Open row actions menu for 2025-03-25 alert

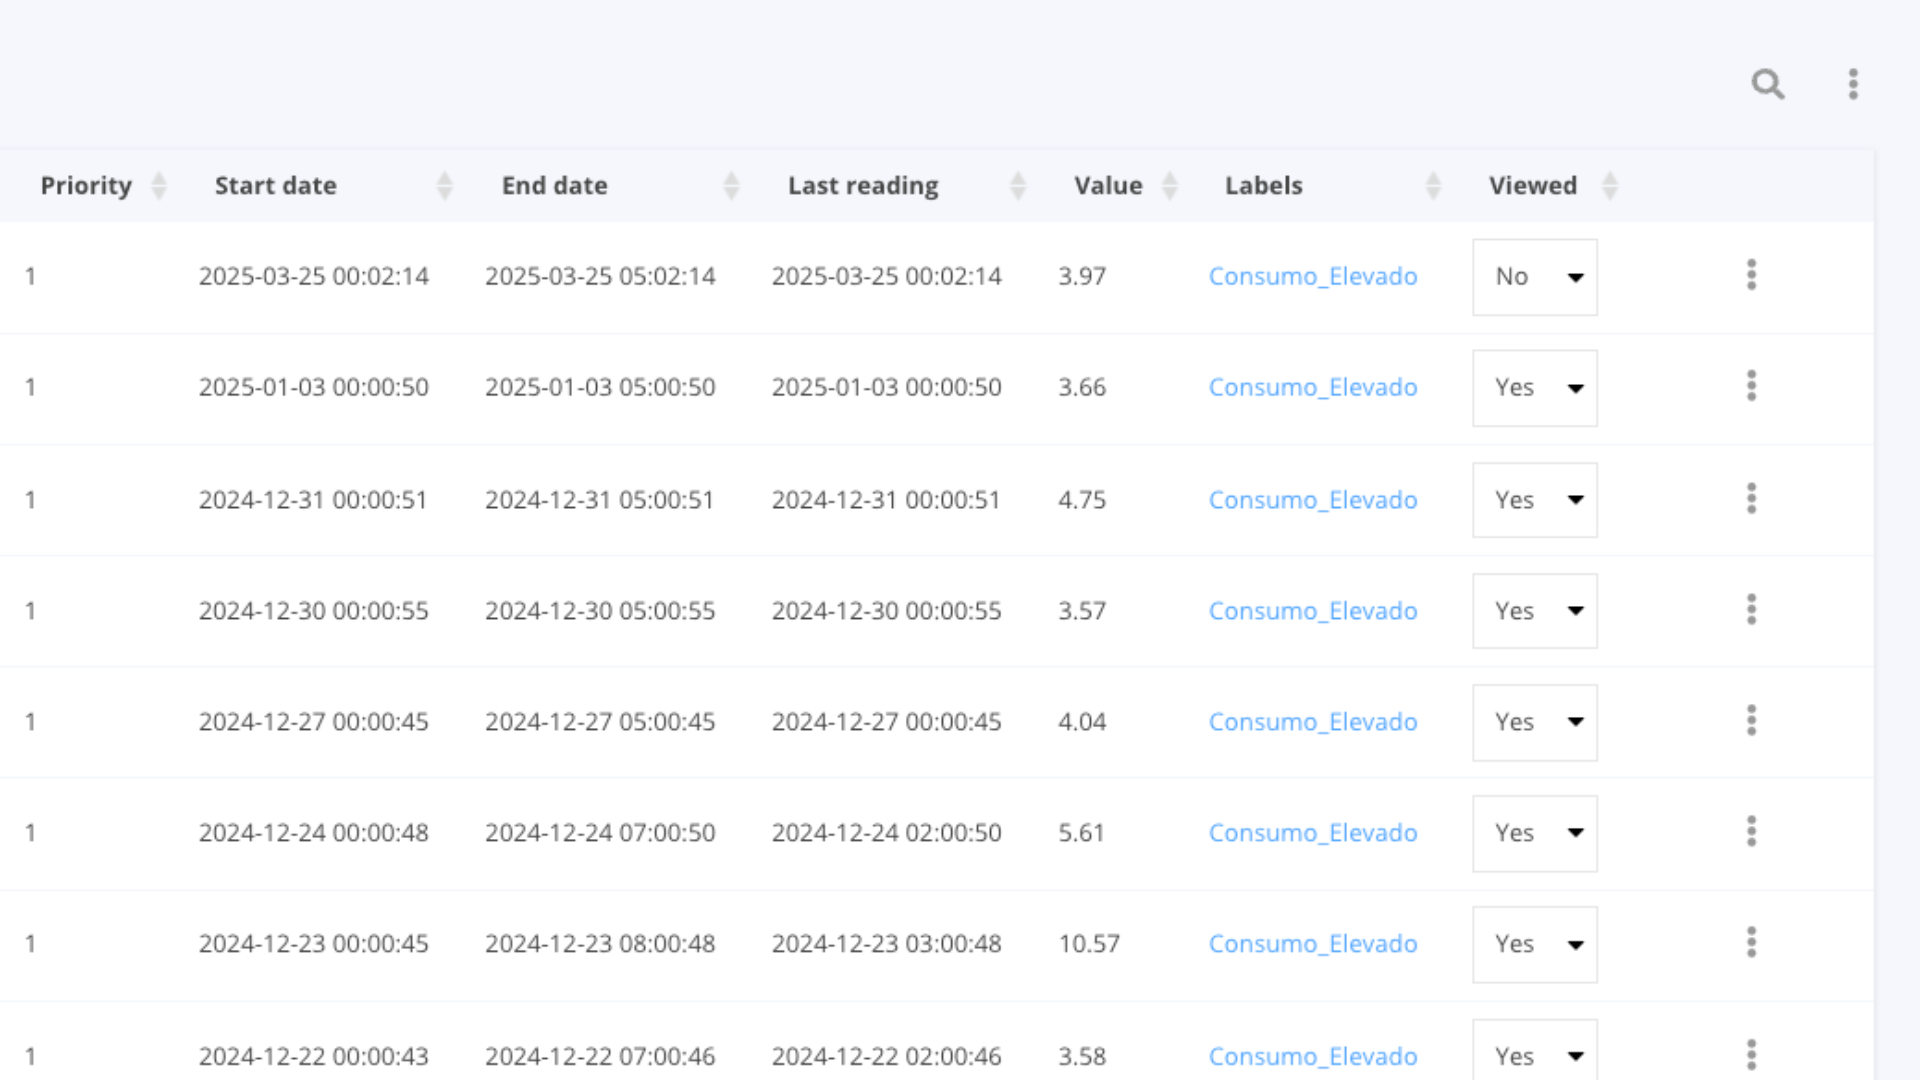[1751, 275]
